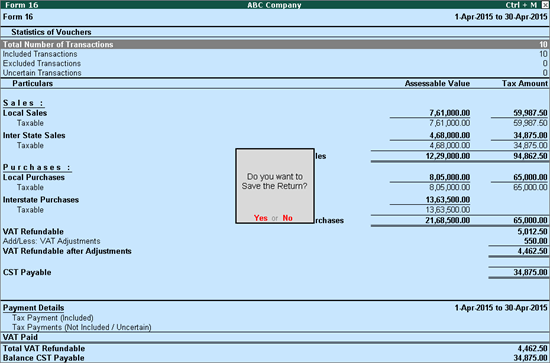
Task: Open Tax Payments (Not Included / Uncertain)
Action: [82, 327]
